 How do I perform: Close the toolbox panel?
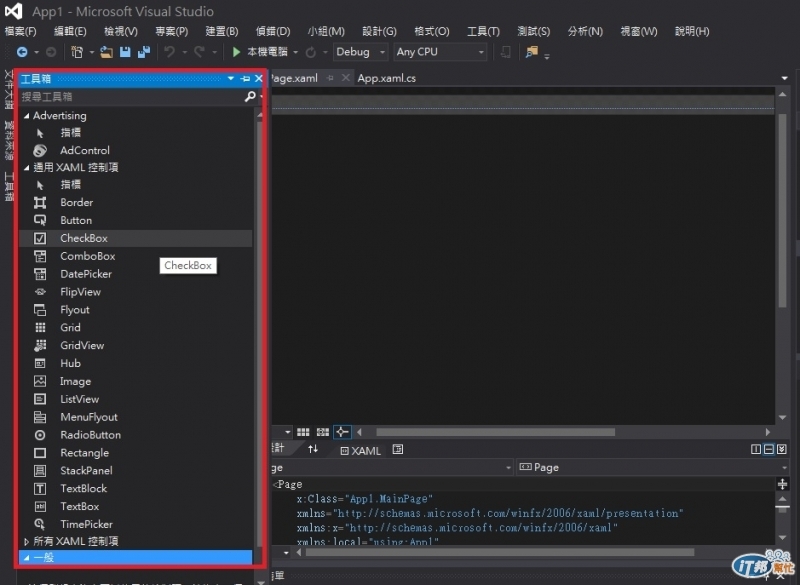(x=259, y=79)
